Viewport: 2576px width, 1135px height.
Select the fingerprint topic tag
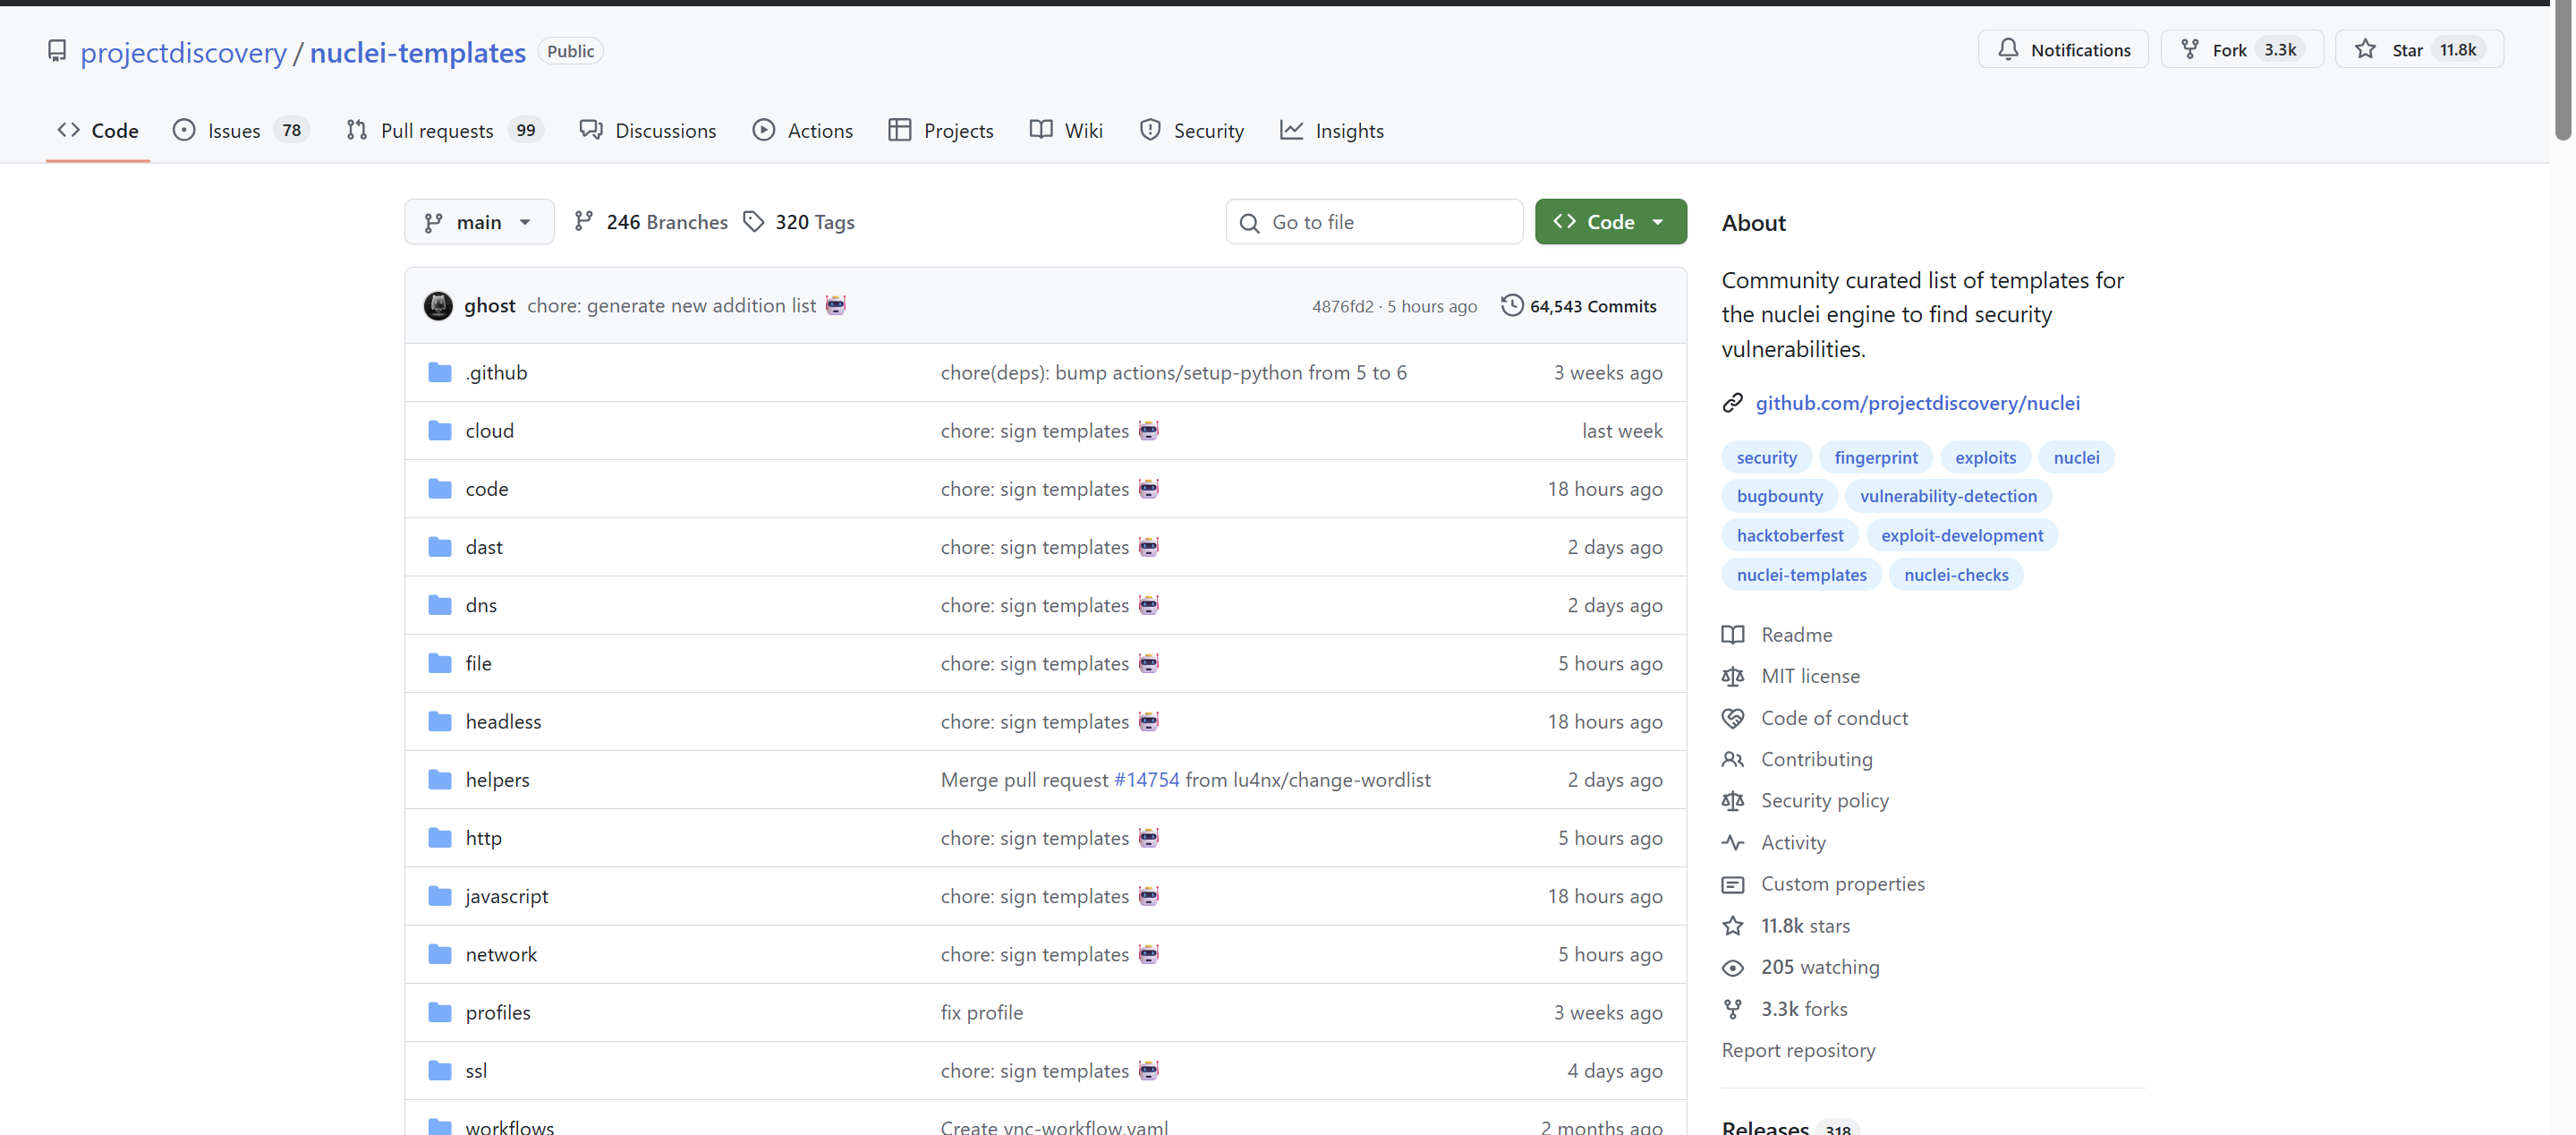tap(1876, 458)
